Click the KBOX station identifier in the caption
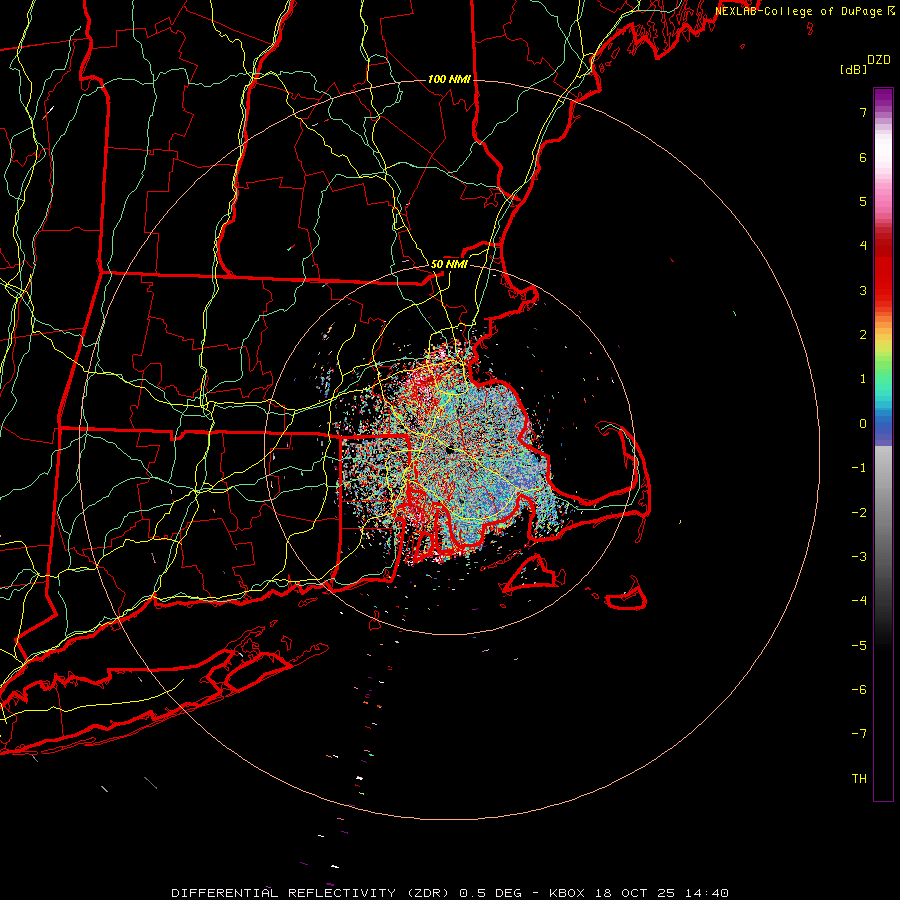 click(567, 893)
